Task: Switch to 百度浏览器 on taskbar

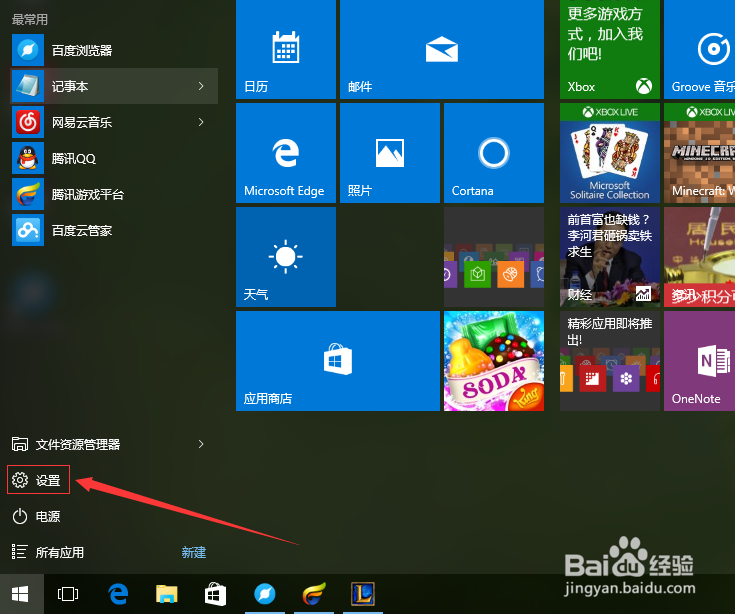Action: point(265,594)
